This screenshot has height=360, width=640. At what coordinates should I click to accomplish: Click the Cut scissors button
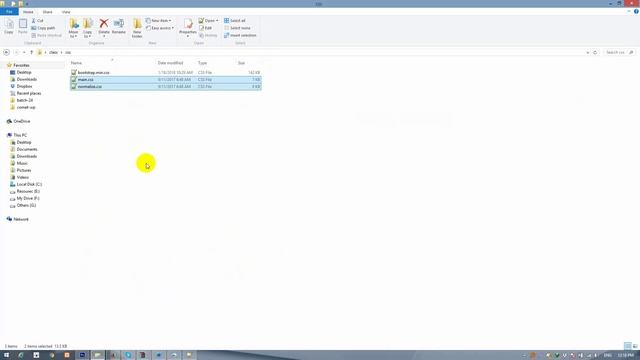(38, 20)
